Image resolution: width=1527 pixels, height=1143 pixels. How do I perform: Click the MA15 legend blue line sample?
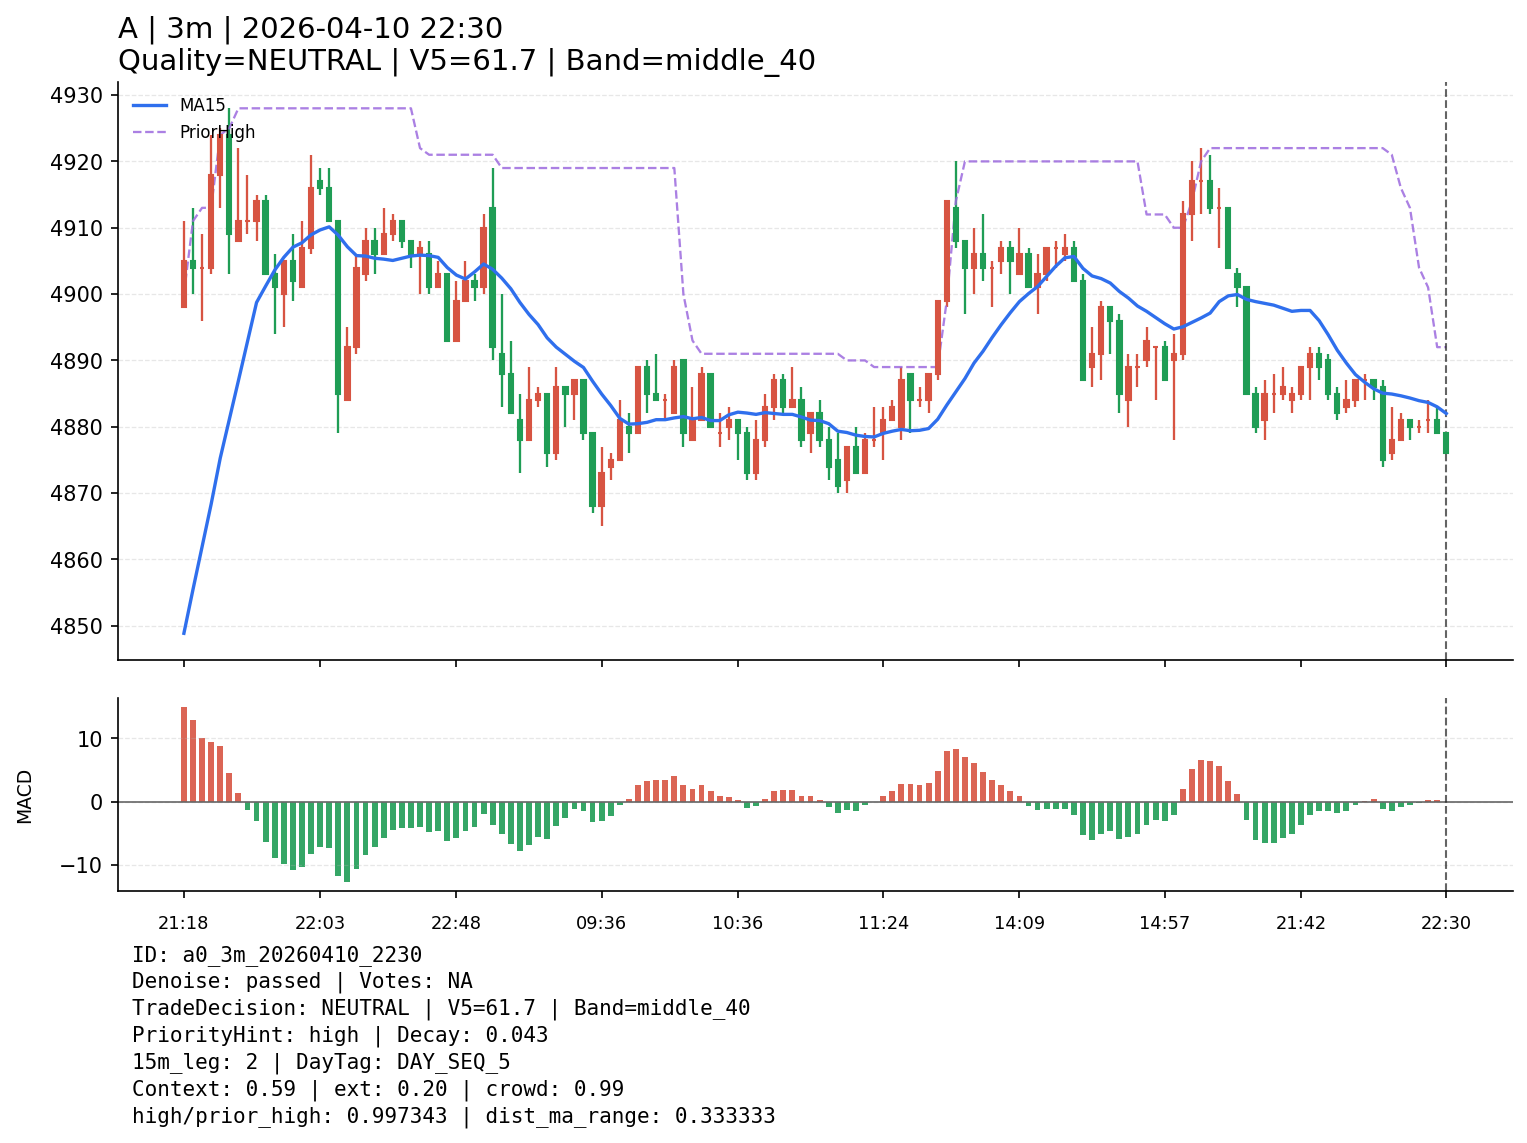point(150,105)
